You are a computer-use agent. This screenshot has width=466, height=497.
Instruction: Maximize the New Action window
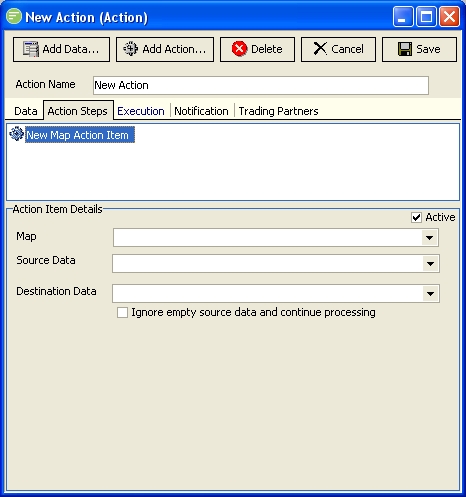[427, 17]
